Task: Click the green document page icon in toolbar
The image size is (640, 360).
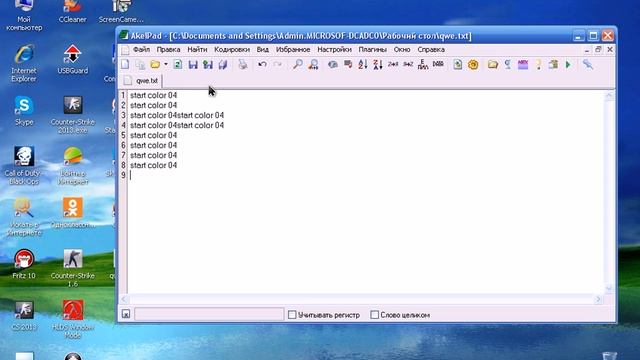Action: coord(458,64)
